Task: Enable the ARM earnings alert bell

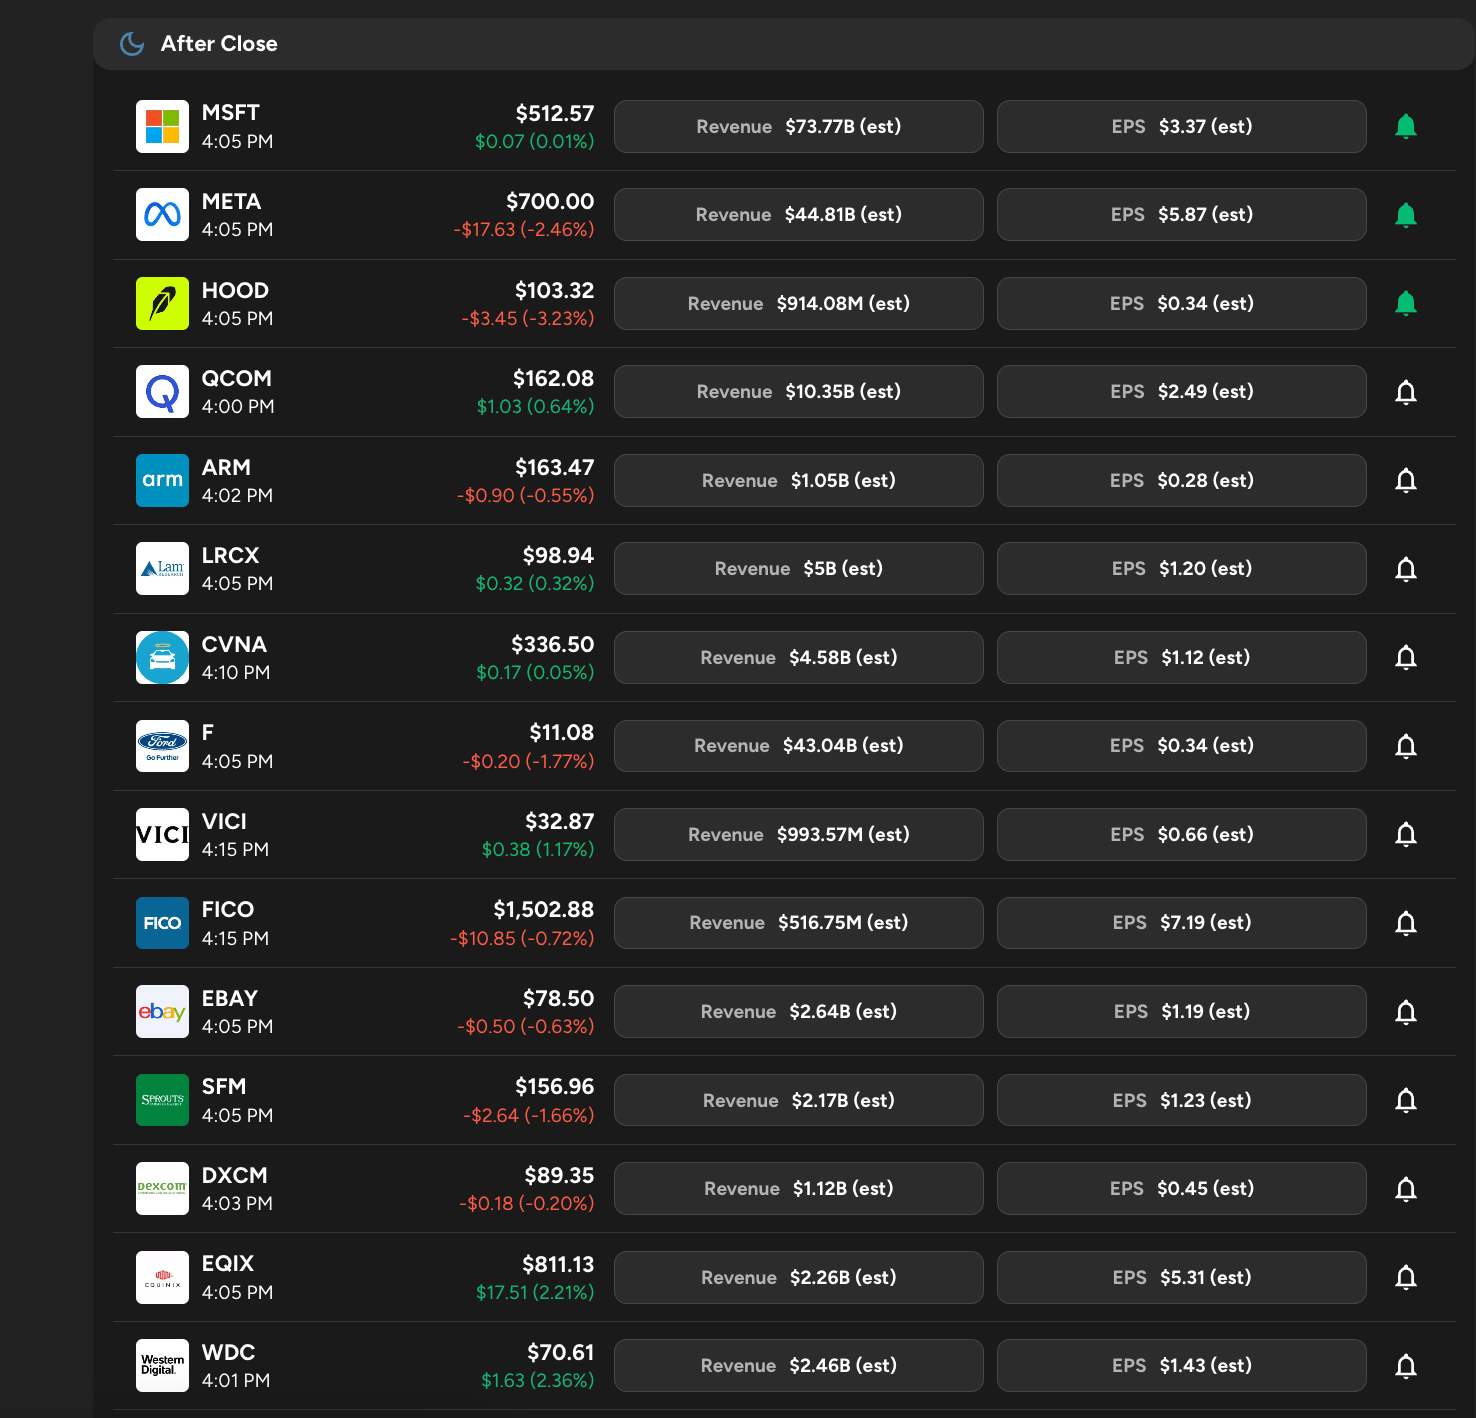Action: click(x=1406, y=480)
